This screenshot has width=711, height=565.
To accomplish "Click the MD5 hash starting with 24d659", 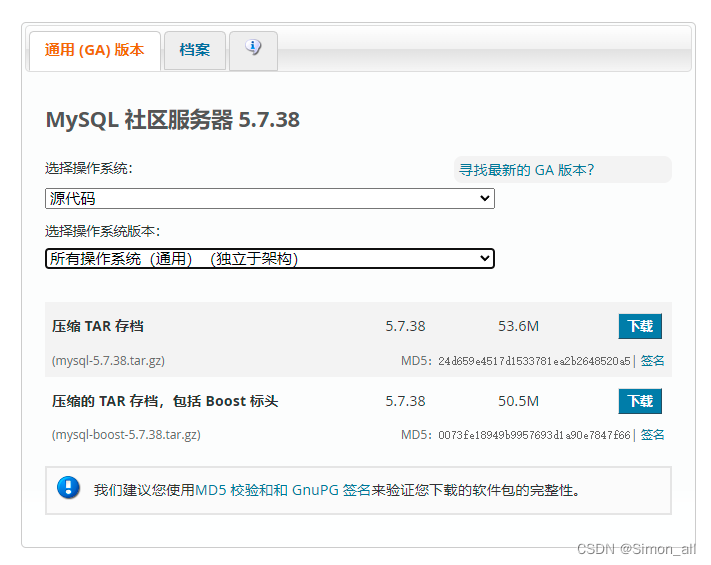I will (x=534, y=361).
